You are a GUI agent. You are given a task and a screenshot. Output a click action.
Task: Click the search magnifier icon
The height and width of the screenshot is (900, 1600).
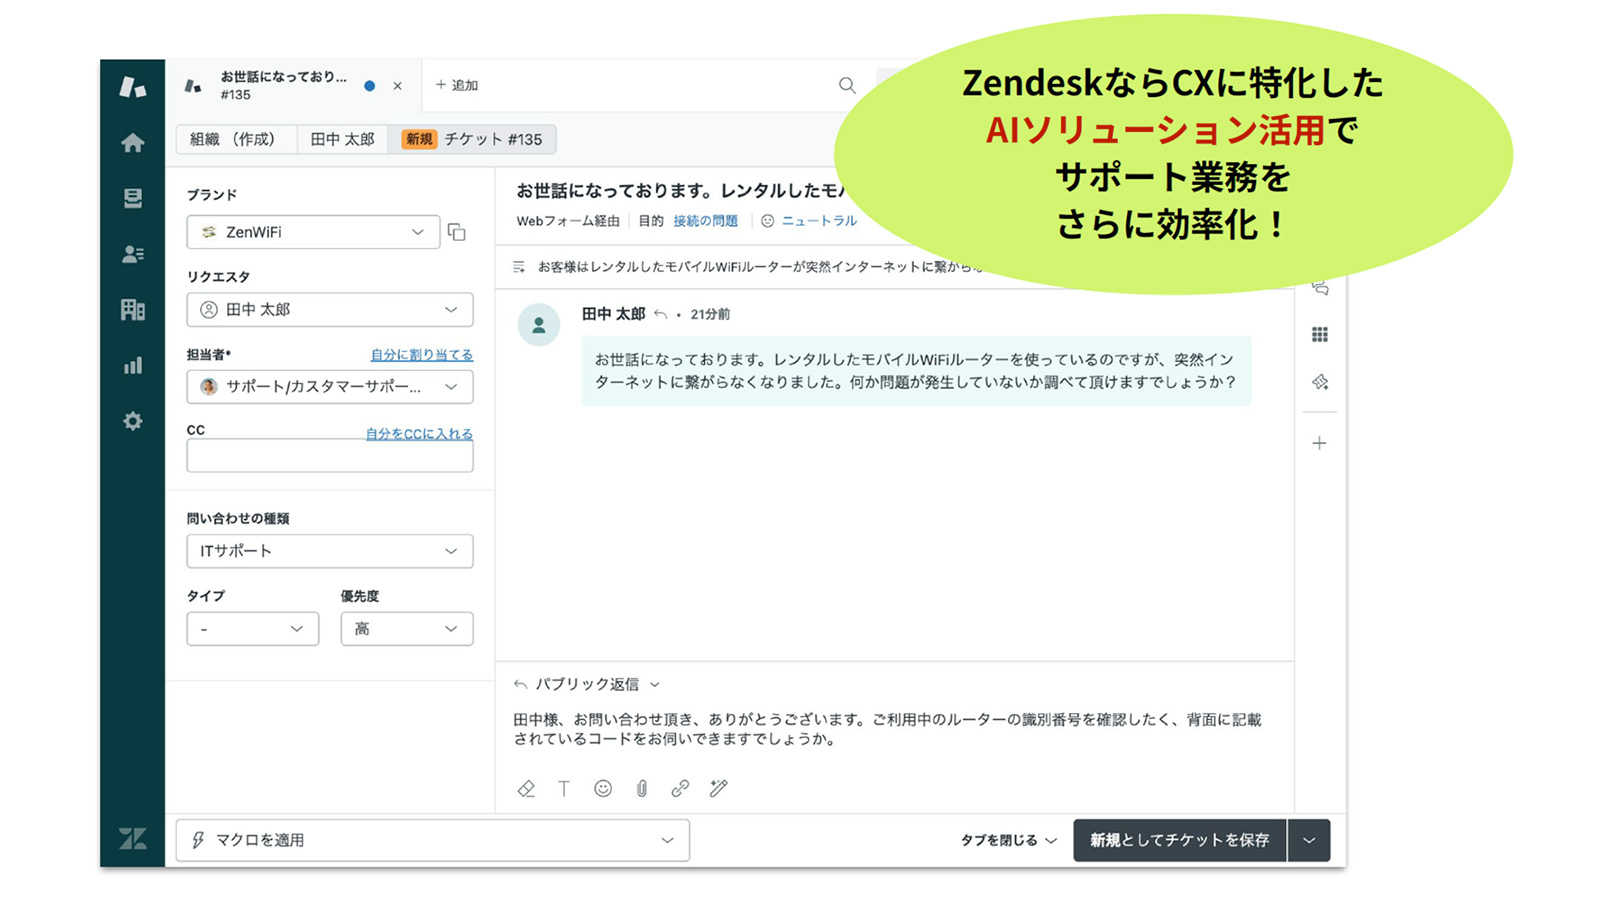coord(847,85)
